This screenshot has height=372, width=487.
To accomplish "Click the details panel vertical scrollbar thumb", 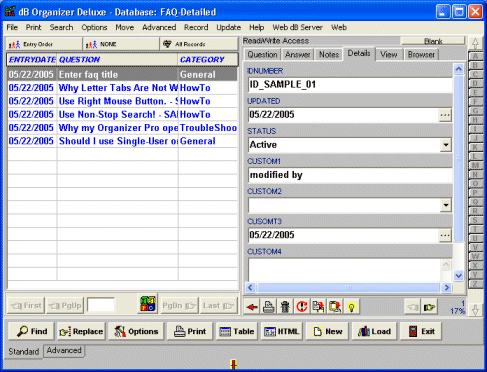I will coord(459,158).
